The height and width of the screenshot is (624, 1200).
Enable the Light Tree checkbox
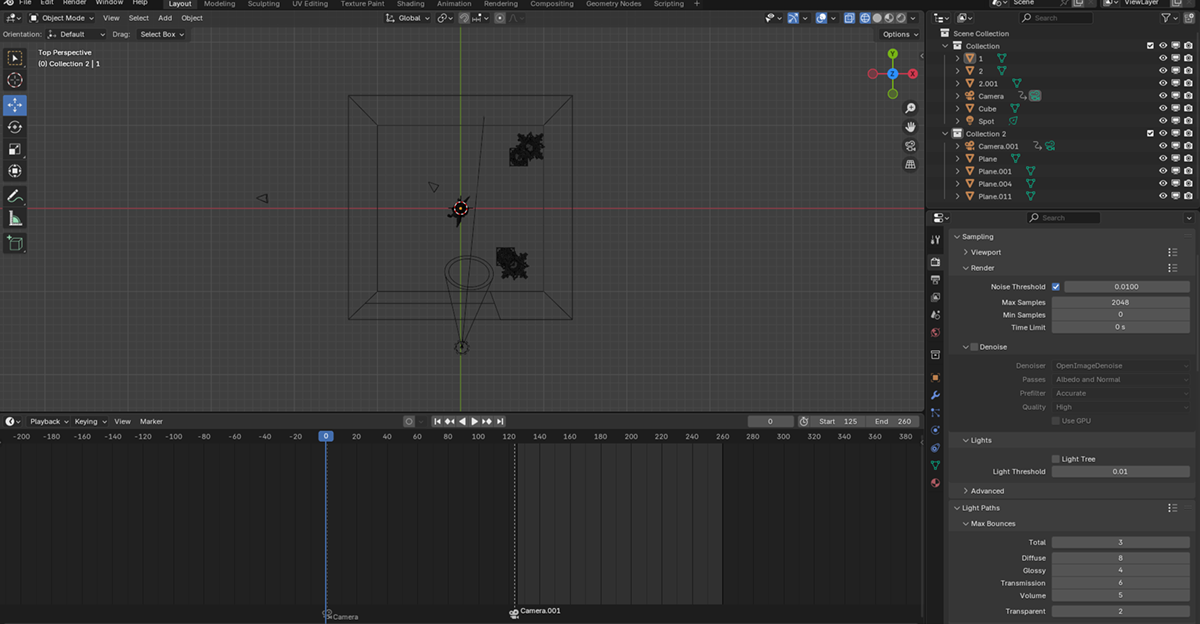(1056, 459)
